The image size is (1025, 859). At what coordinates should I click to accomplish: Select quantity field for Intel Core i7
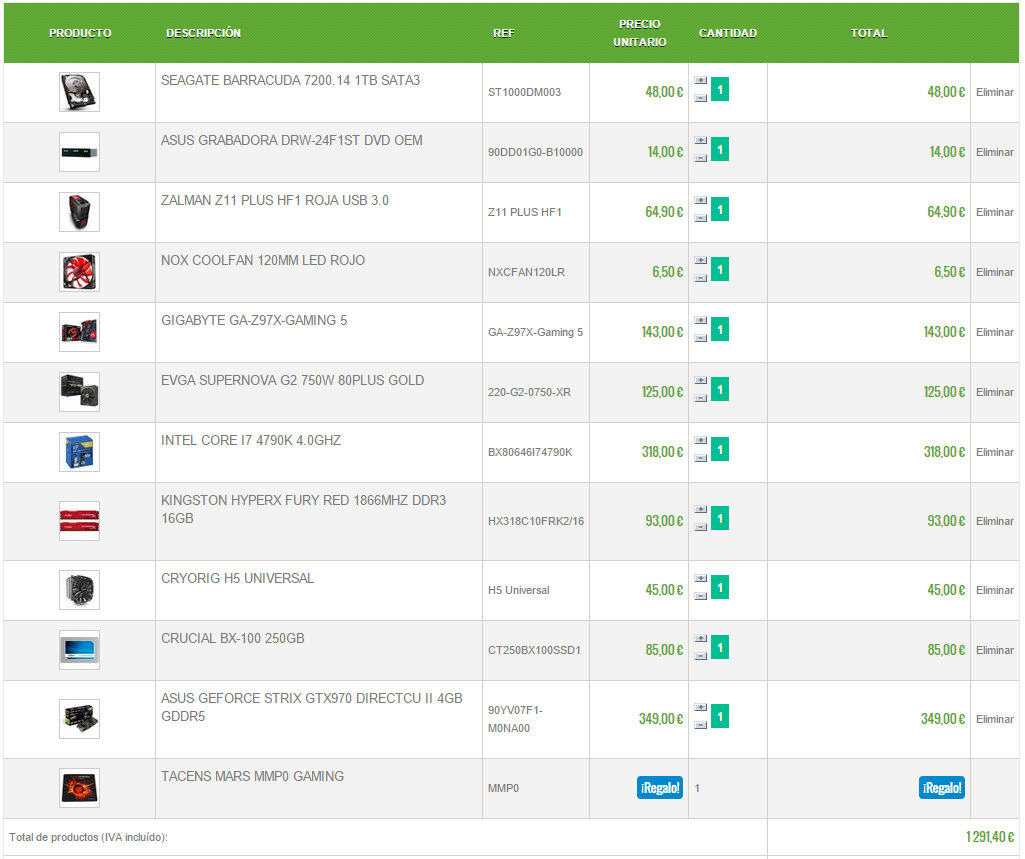pos(720,450)
